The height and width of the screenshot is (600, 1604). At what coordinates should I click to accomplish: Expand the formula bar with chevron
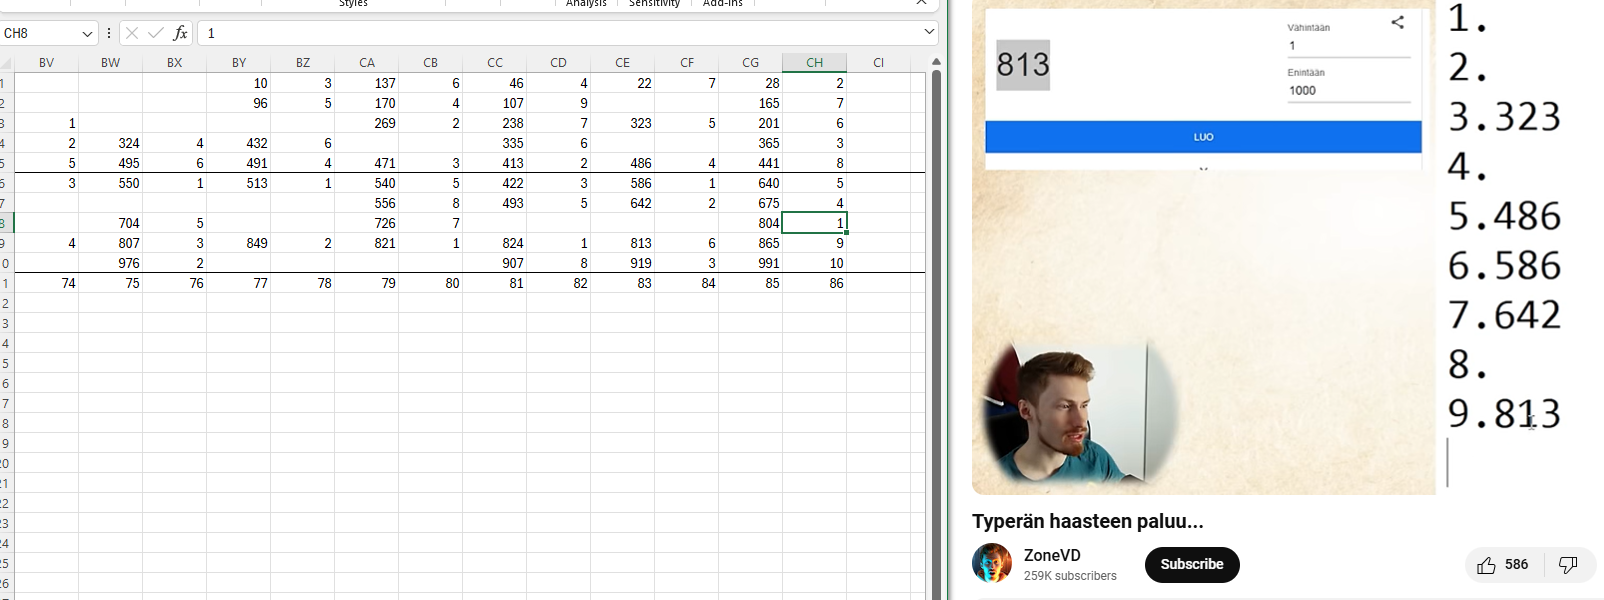click(x=929, y=32)
